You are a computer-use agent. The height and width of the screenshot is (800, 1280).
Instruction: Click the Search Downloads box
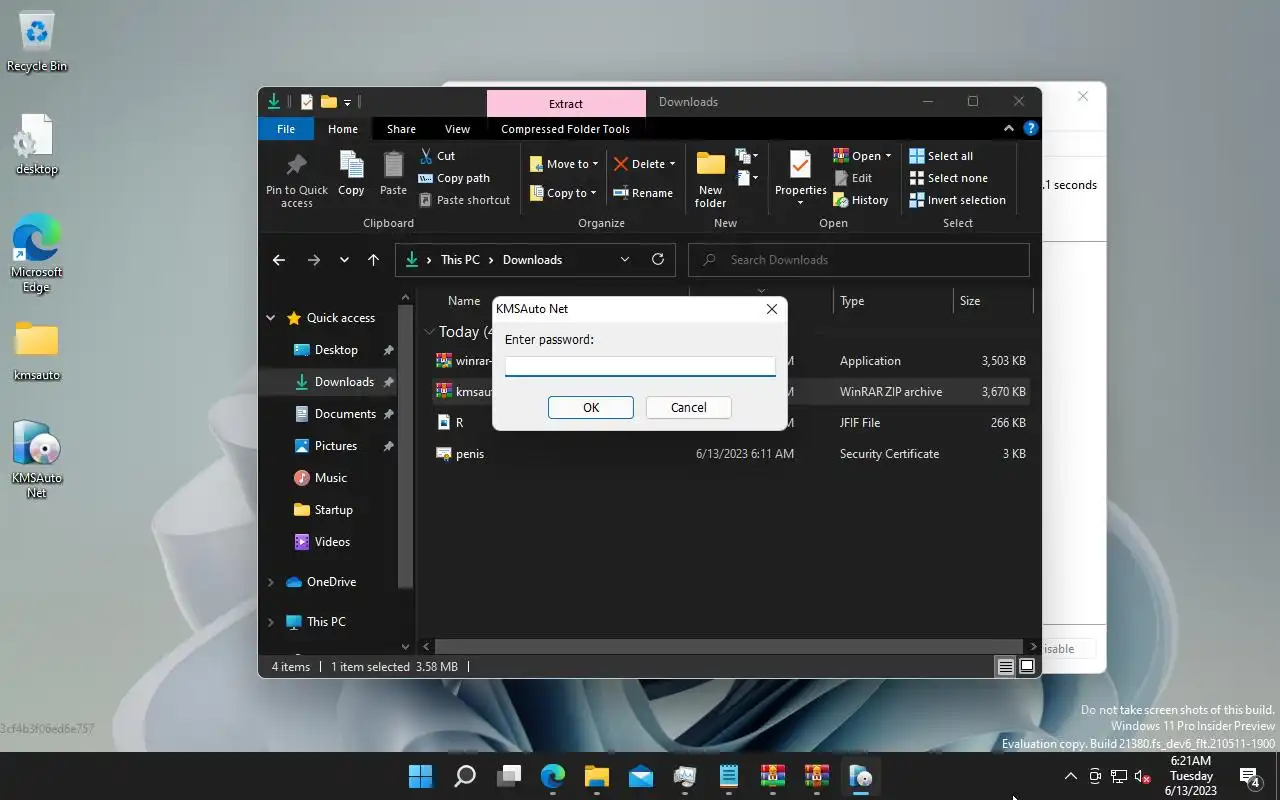coord(859,260)
